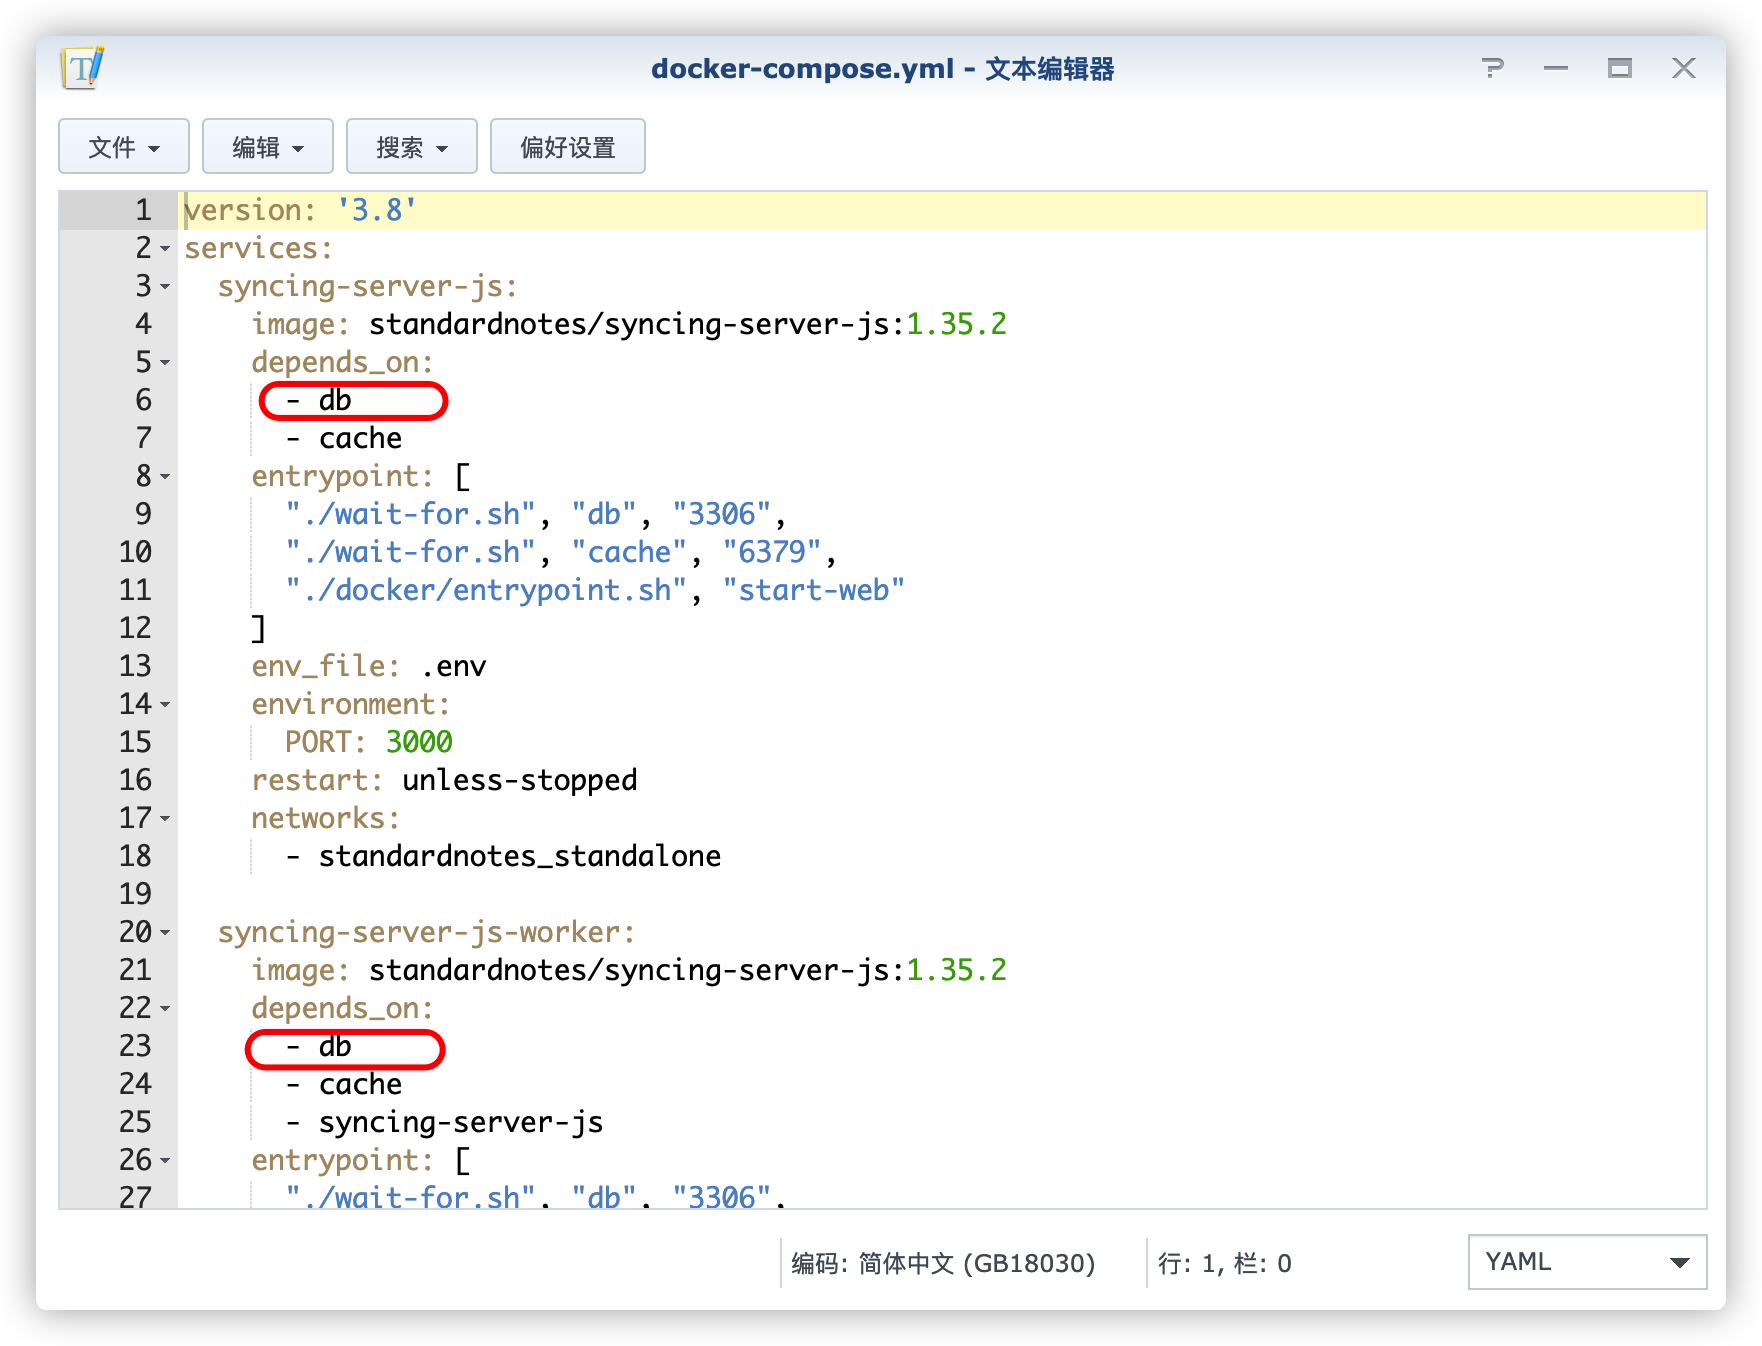
Task: Open the YAML language dropdown
Action: pyautogui.click(x=1587, y=1262)
